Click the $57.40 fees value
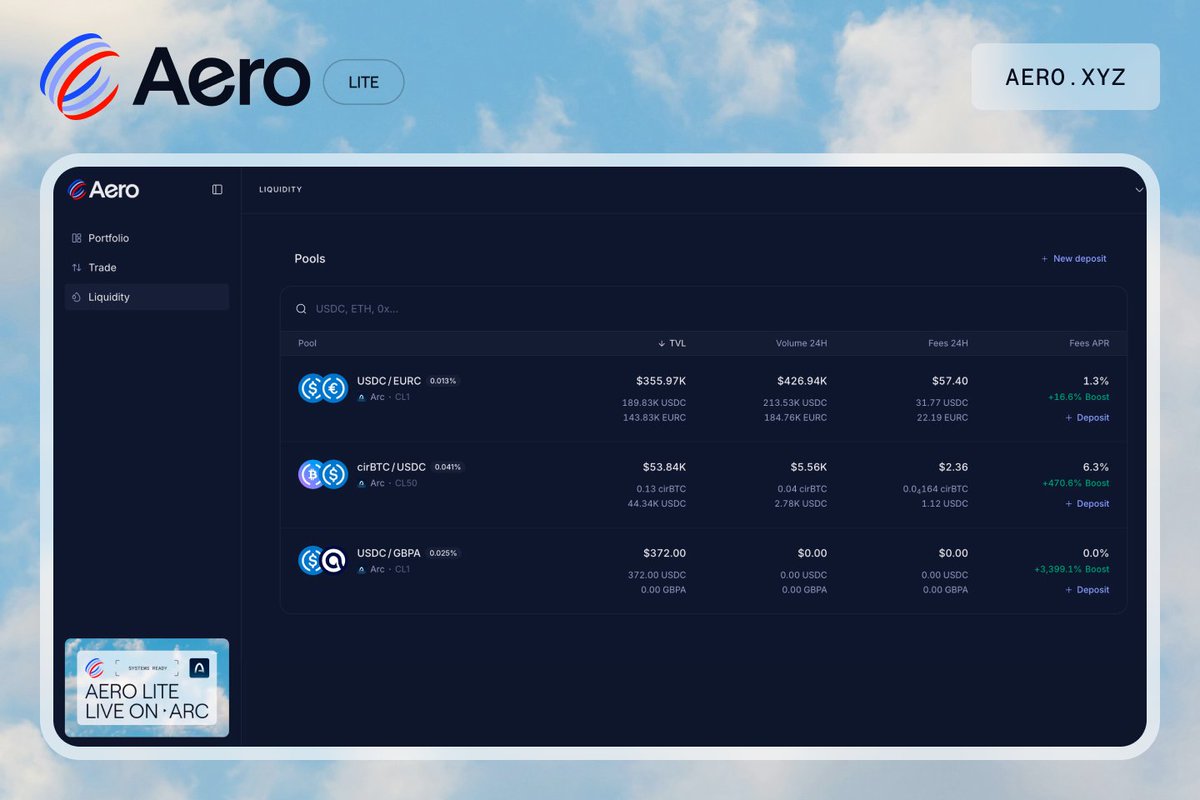 pos(950,381)
